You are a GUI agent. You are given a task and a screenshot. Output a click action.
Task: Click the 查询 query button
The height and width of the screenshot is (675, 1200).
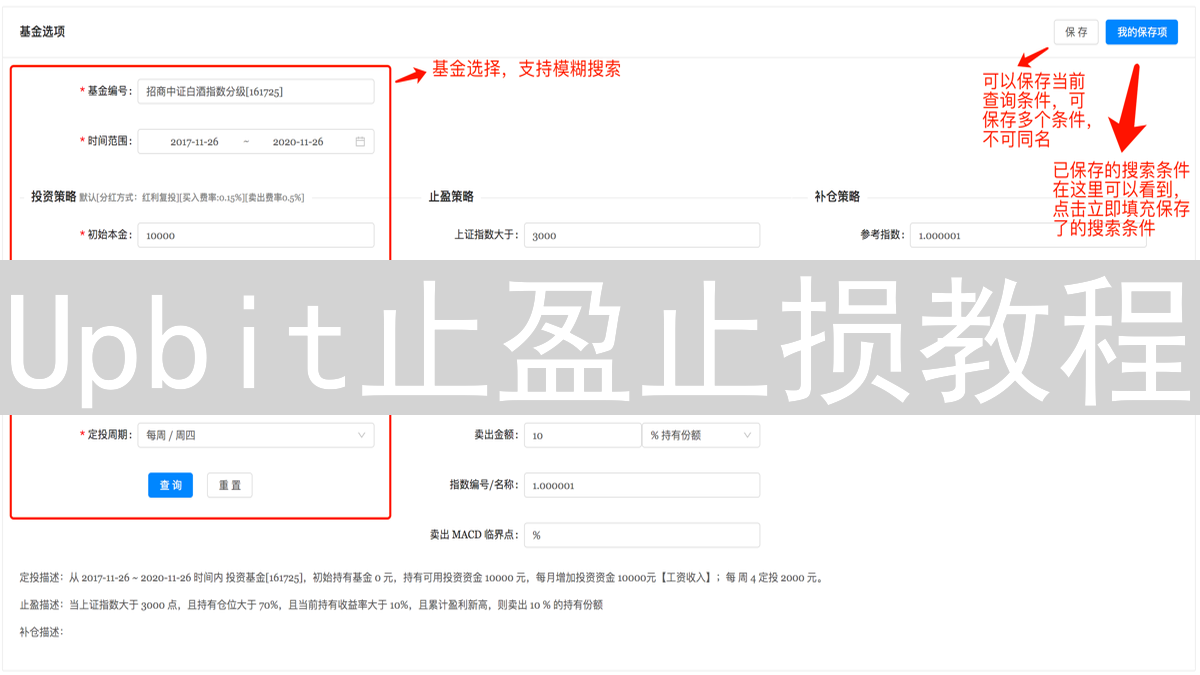tap(170, 485)
